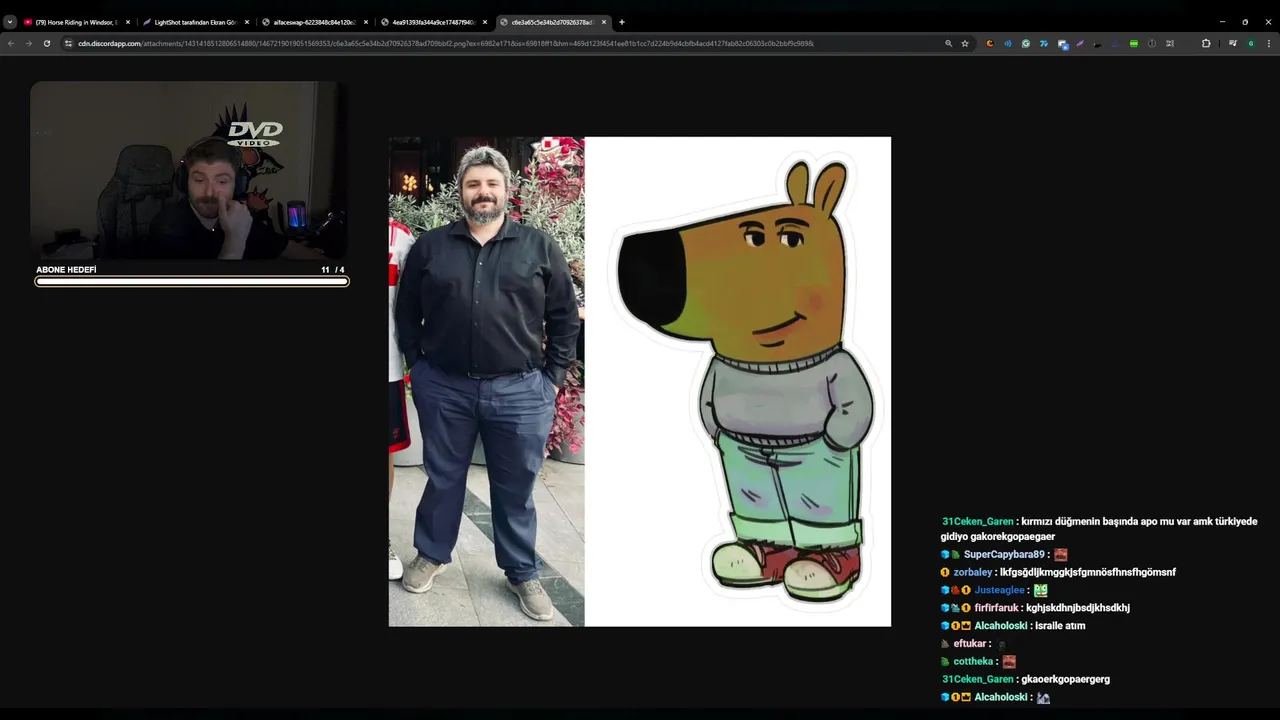The height and width of the screenshot is (720, 1280).
Task: Click username Alcaholoski on "israile atım" message
Action: 1001,626
